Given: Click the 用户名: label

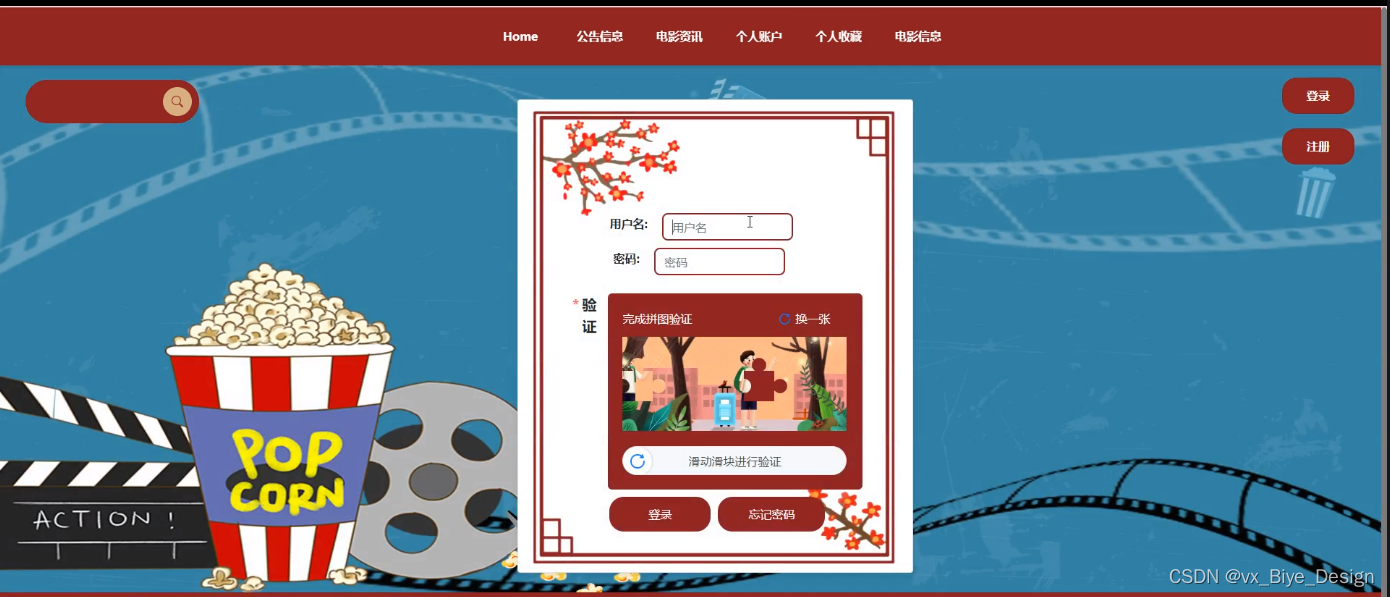Looking at the screenshot, I should 629,224.
